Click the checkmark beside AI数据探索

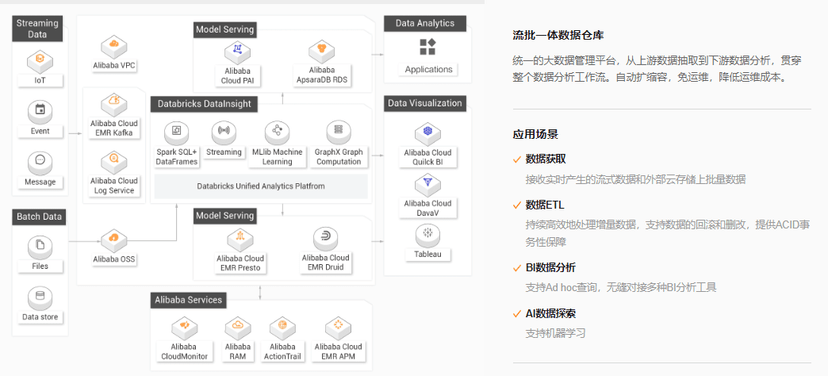click(516, 314)
